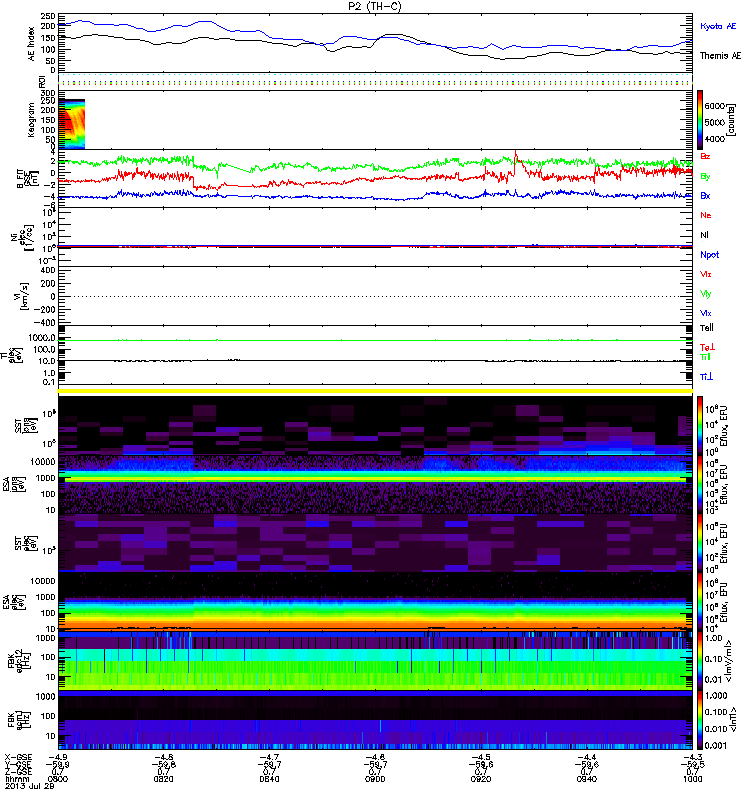This screenshot has width=750, height=800.
Task: Click the 0900 time tick label
Action: click(x=375, y=779)
